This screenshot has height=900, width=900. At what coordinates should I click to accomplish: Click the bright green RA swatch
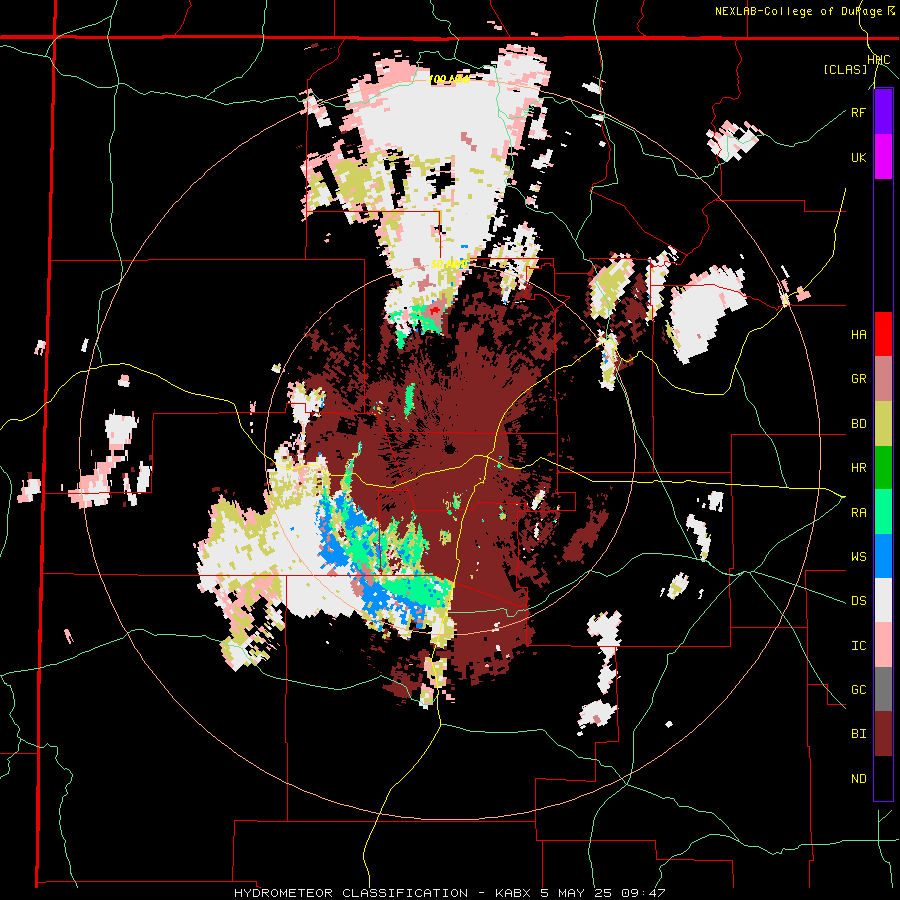pyautogui.click(x=883, y=512)
